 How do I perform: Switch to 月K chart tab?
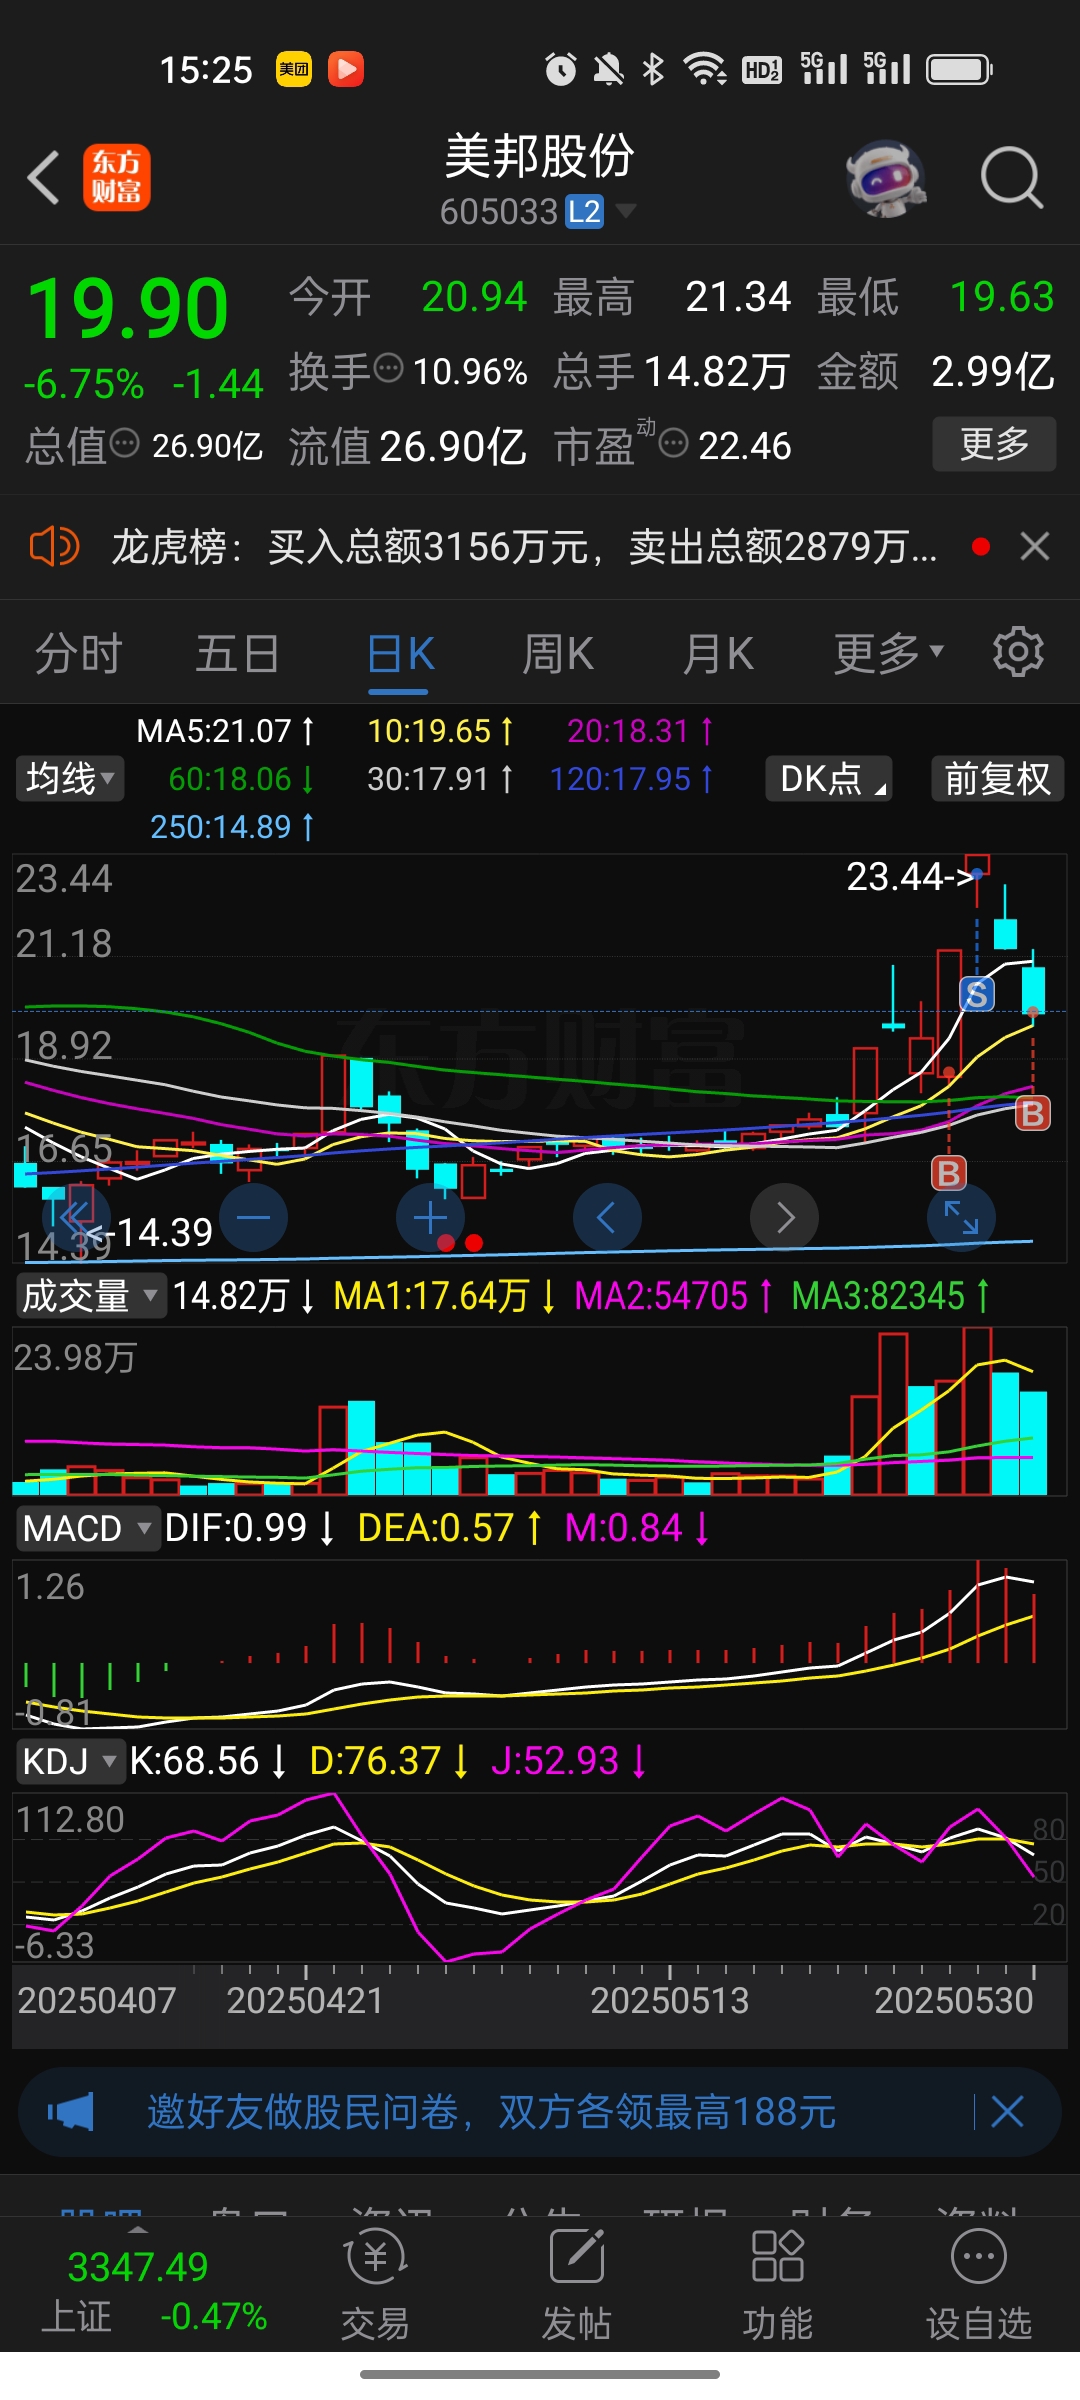[x=718, y=654]
